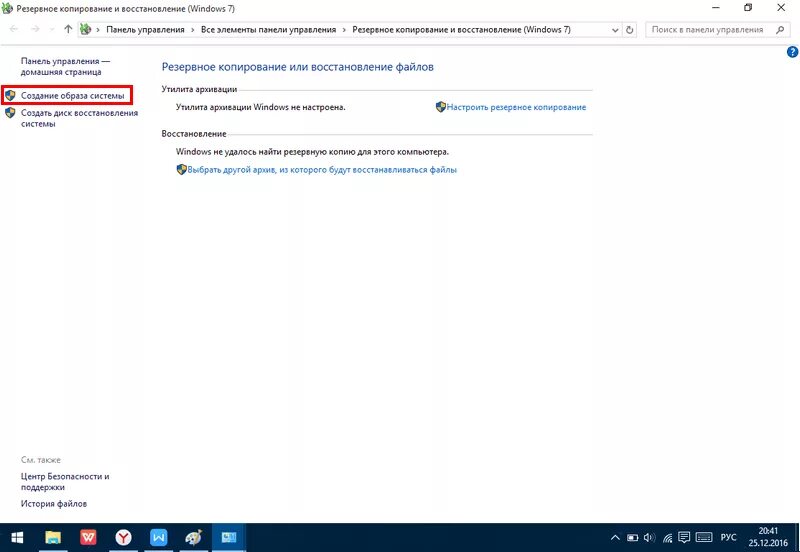Click shield icon beside "Создать диск восстановления"
The image size is (800, 552).
(x=10, y=113)
